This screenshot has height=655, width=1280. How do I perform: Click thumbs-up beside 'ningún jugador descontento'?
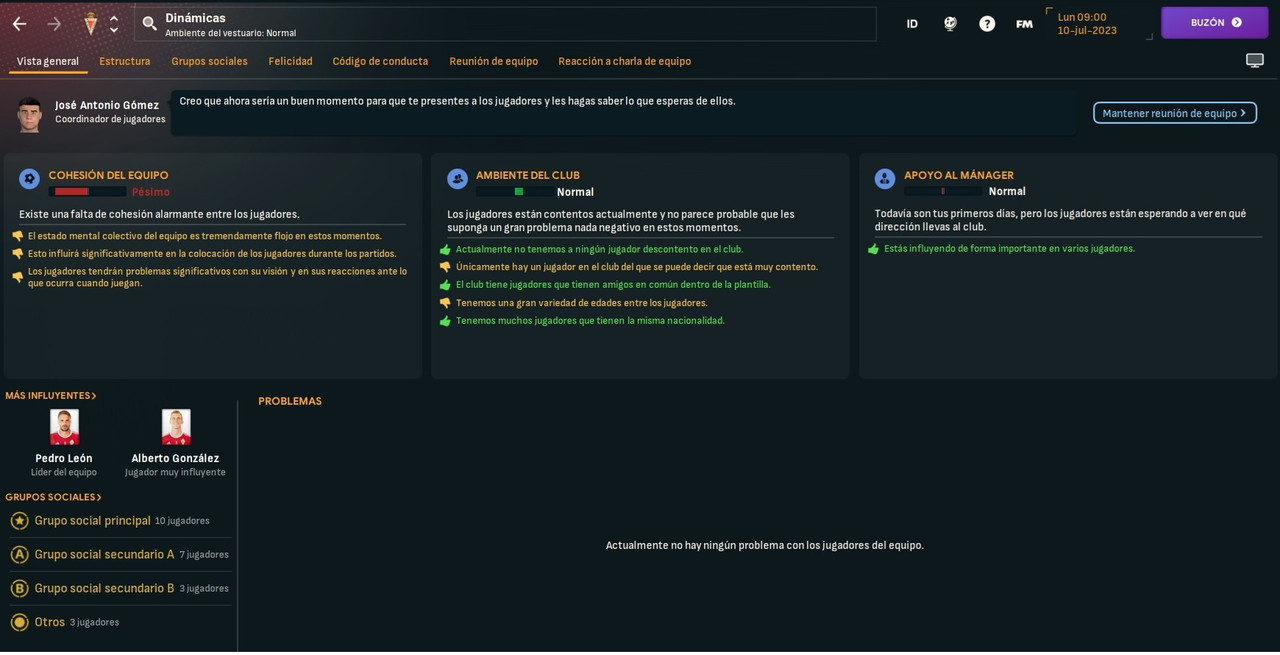click(445, 250)
